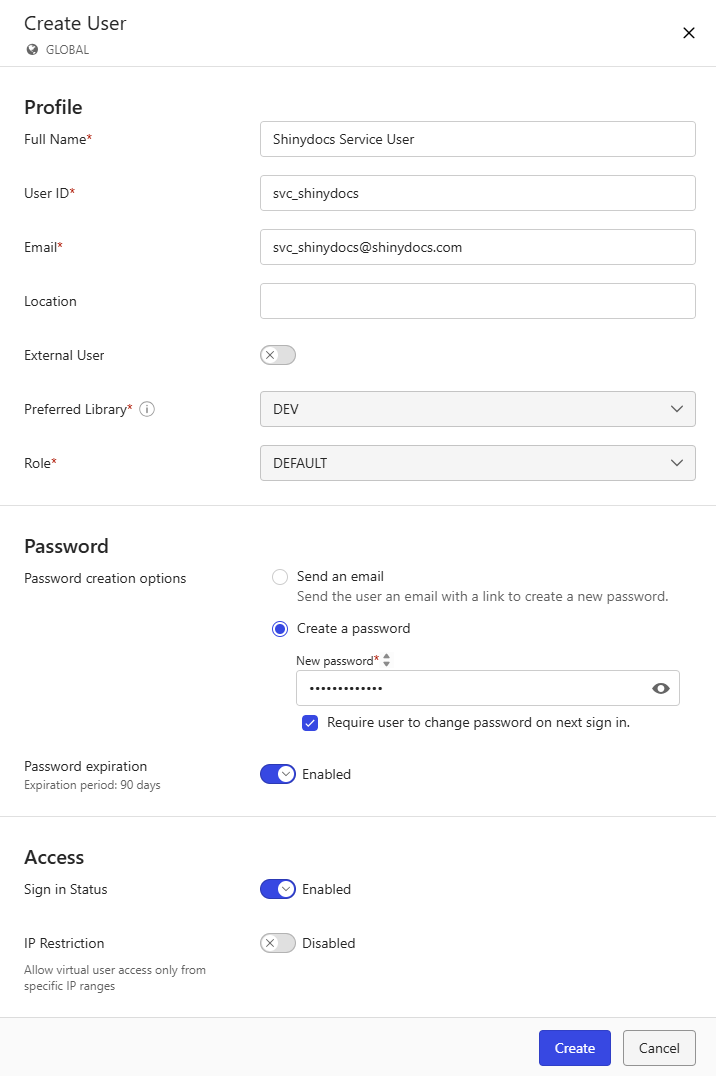Uncheck Require user to change password
Viewport: 716px width, 1076px height.
pos(310,722)
